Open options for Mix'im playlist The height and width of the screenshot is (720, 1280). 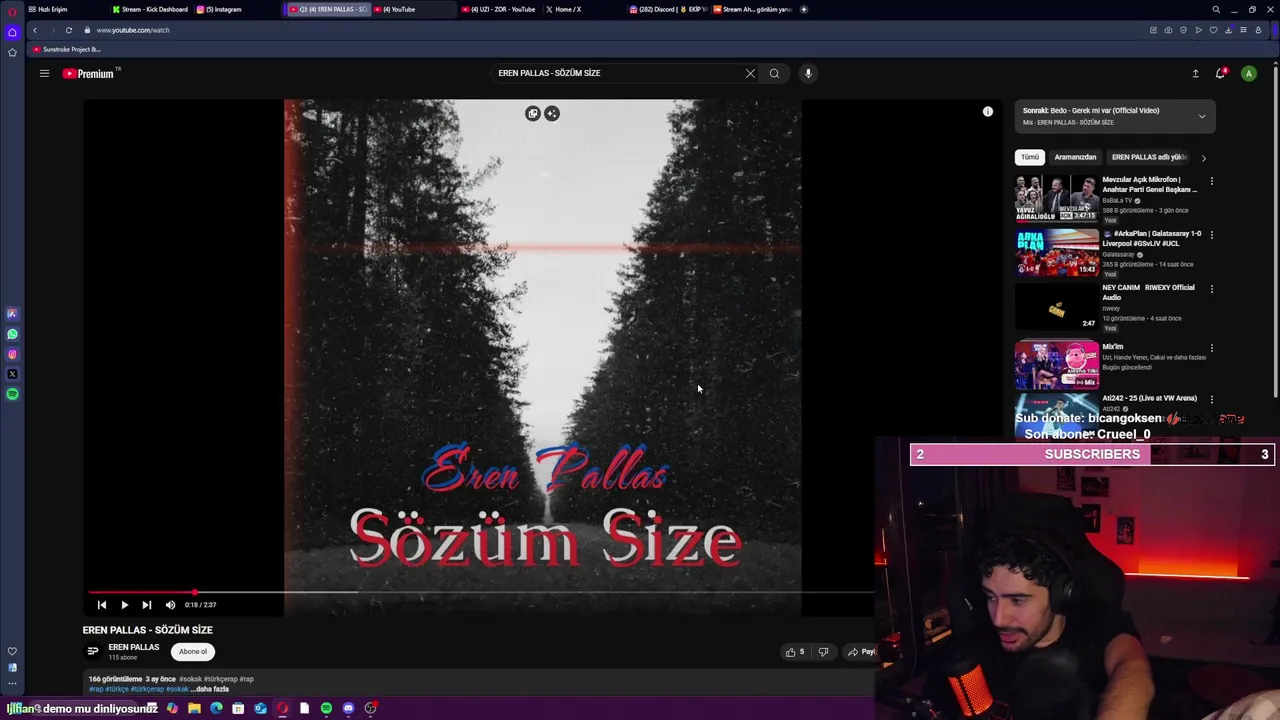1211,348
